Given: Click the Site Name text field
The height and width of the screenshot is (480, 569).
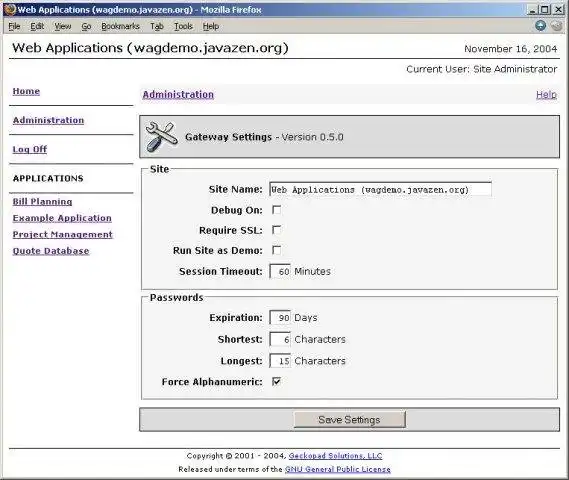Looking at the screenshot, I should (380, 189).
